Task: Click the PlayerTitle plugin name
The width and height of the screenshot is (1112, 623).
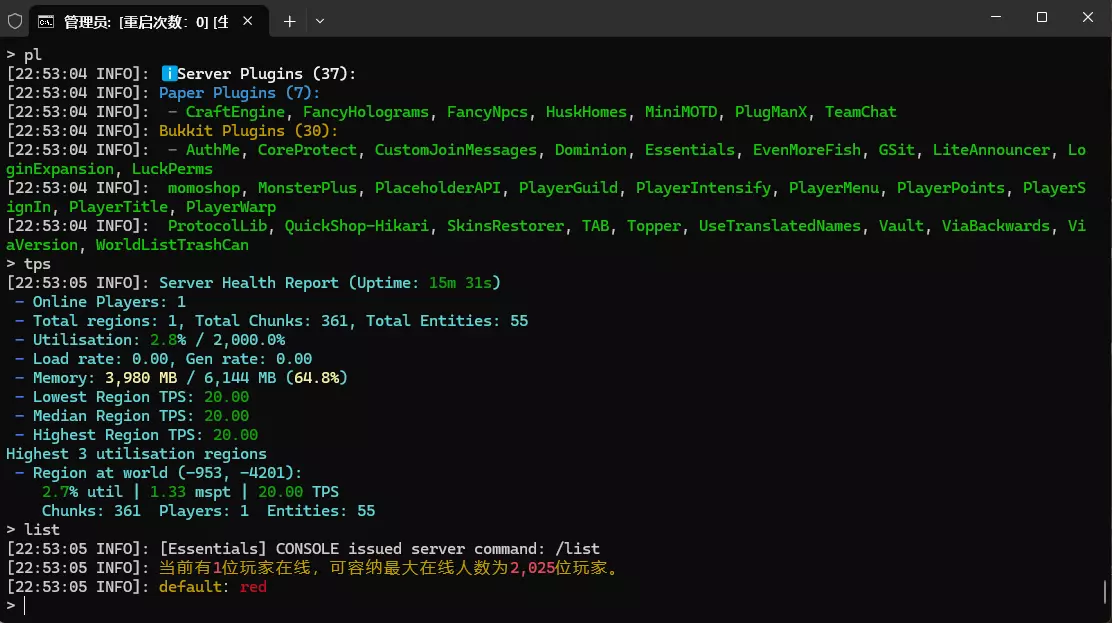Action: [118, 207]
